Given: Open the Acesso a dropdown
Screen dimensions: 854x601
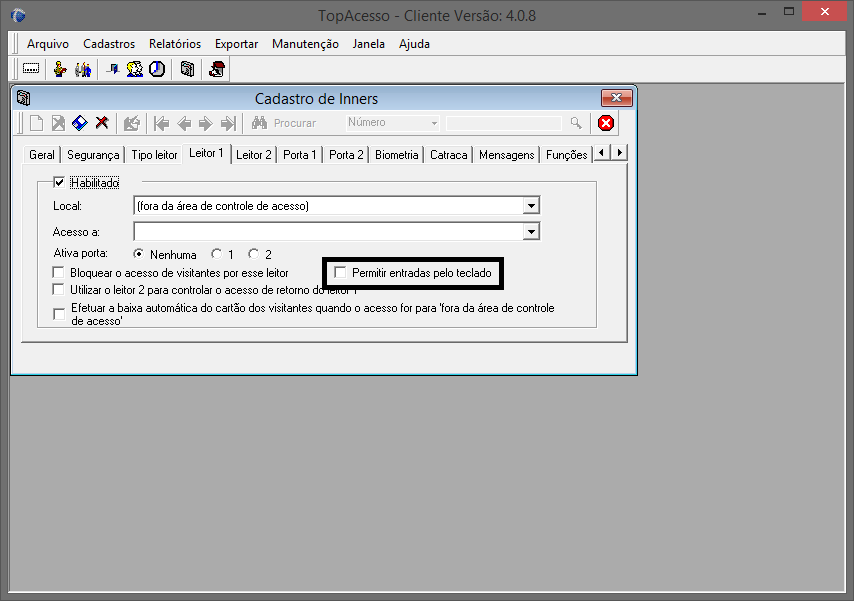Looking at the screenshot, I should [x=532, y=231].
